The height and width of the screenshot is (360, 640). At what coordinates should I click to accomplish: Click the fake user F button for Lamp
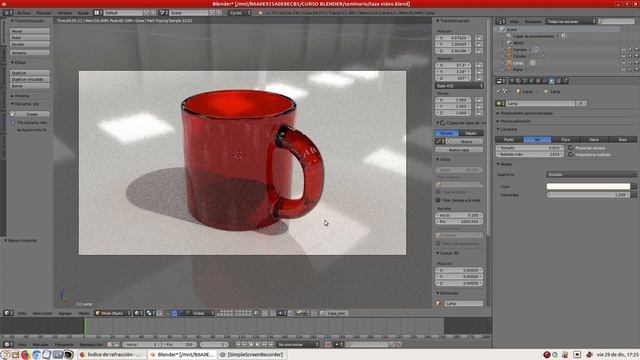click(581, 103)
